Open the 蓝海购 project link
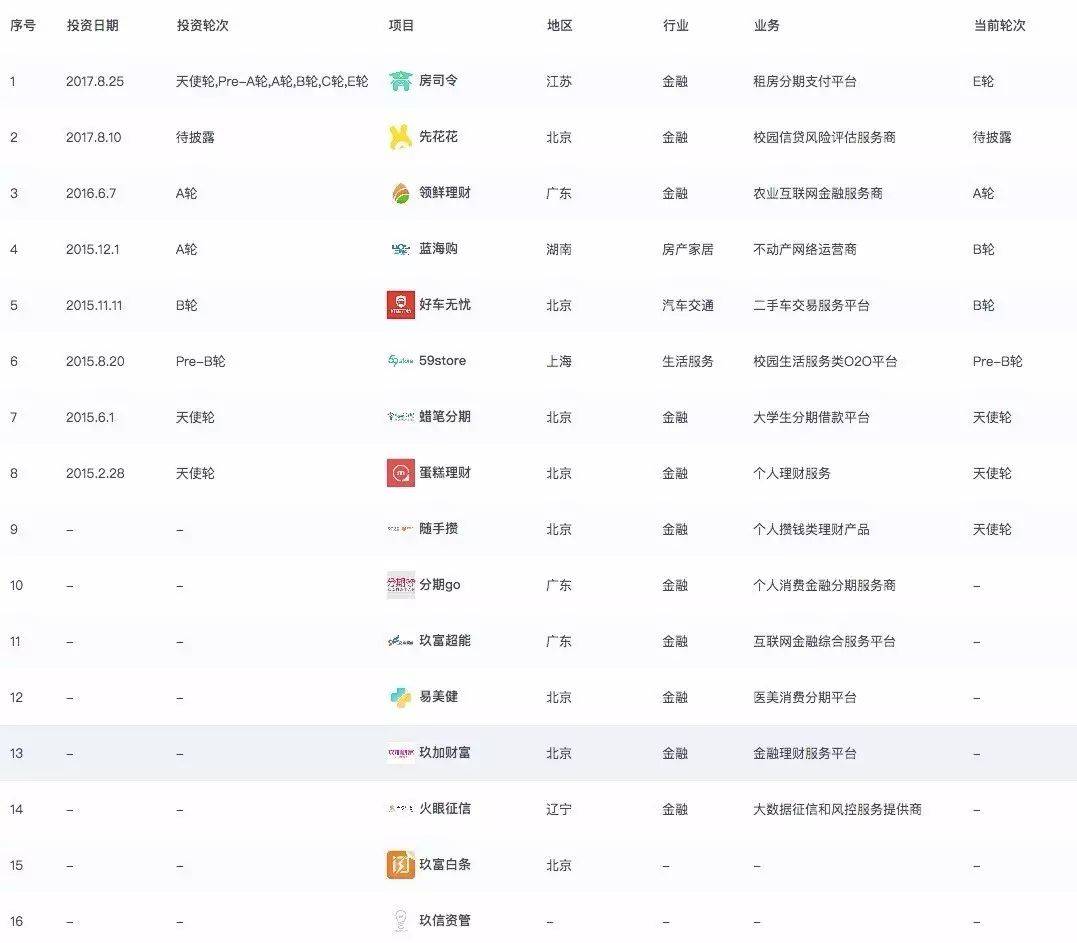The width and height of the screenshot is (1077, 943). 438,249
